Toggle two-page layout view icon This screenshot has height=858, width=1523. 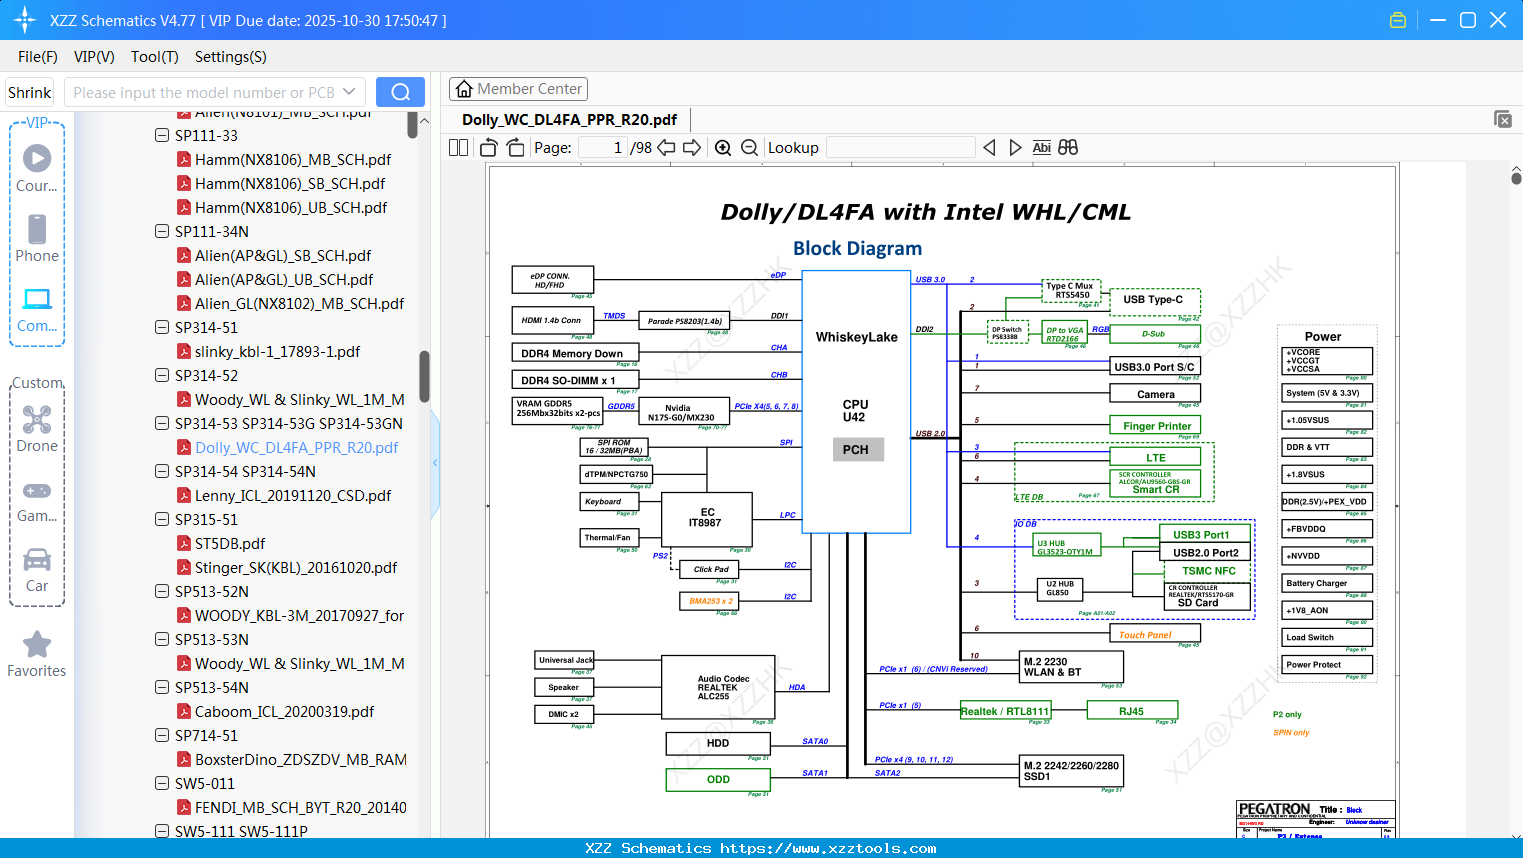coord(459,148)
